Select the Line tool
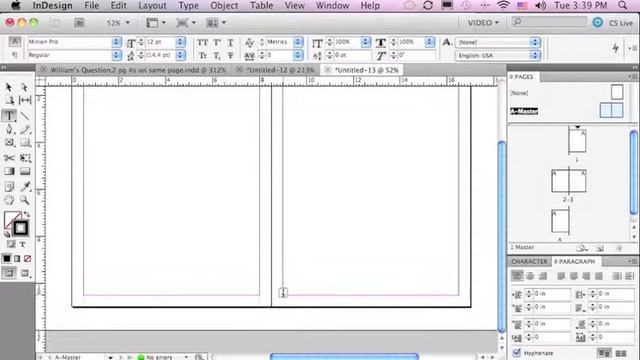Screen dimensions: 640x360 [25, 116]
